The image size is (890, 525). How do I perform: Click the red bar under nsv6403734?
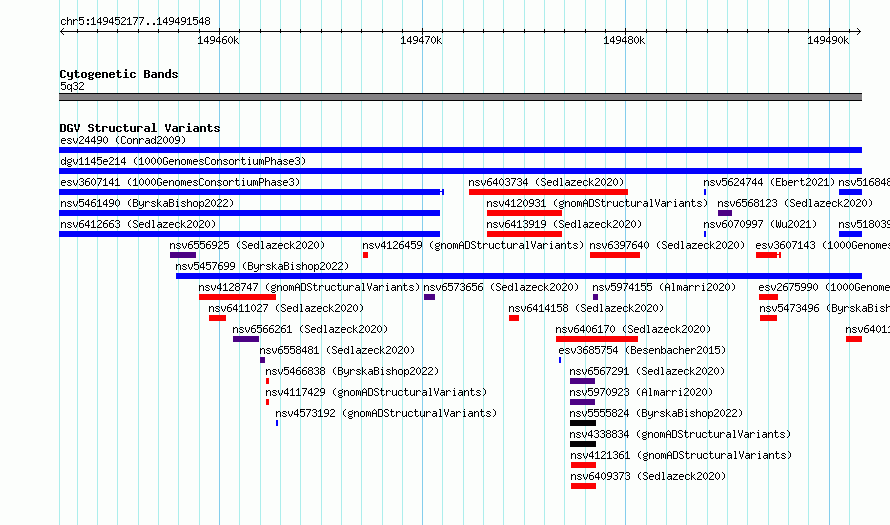[548, 192]
